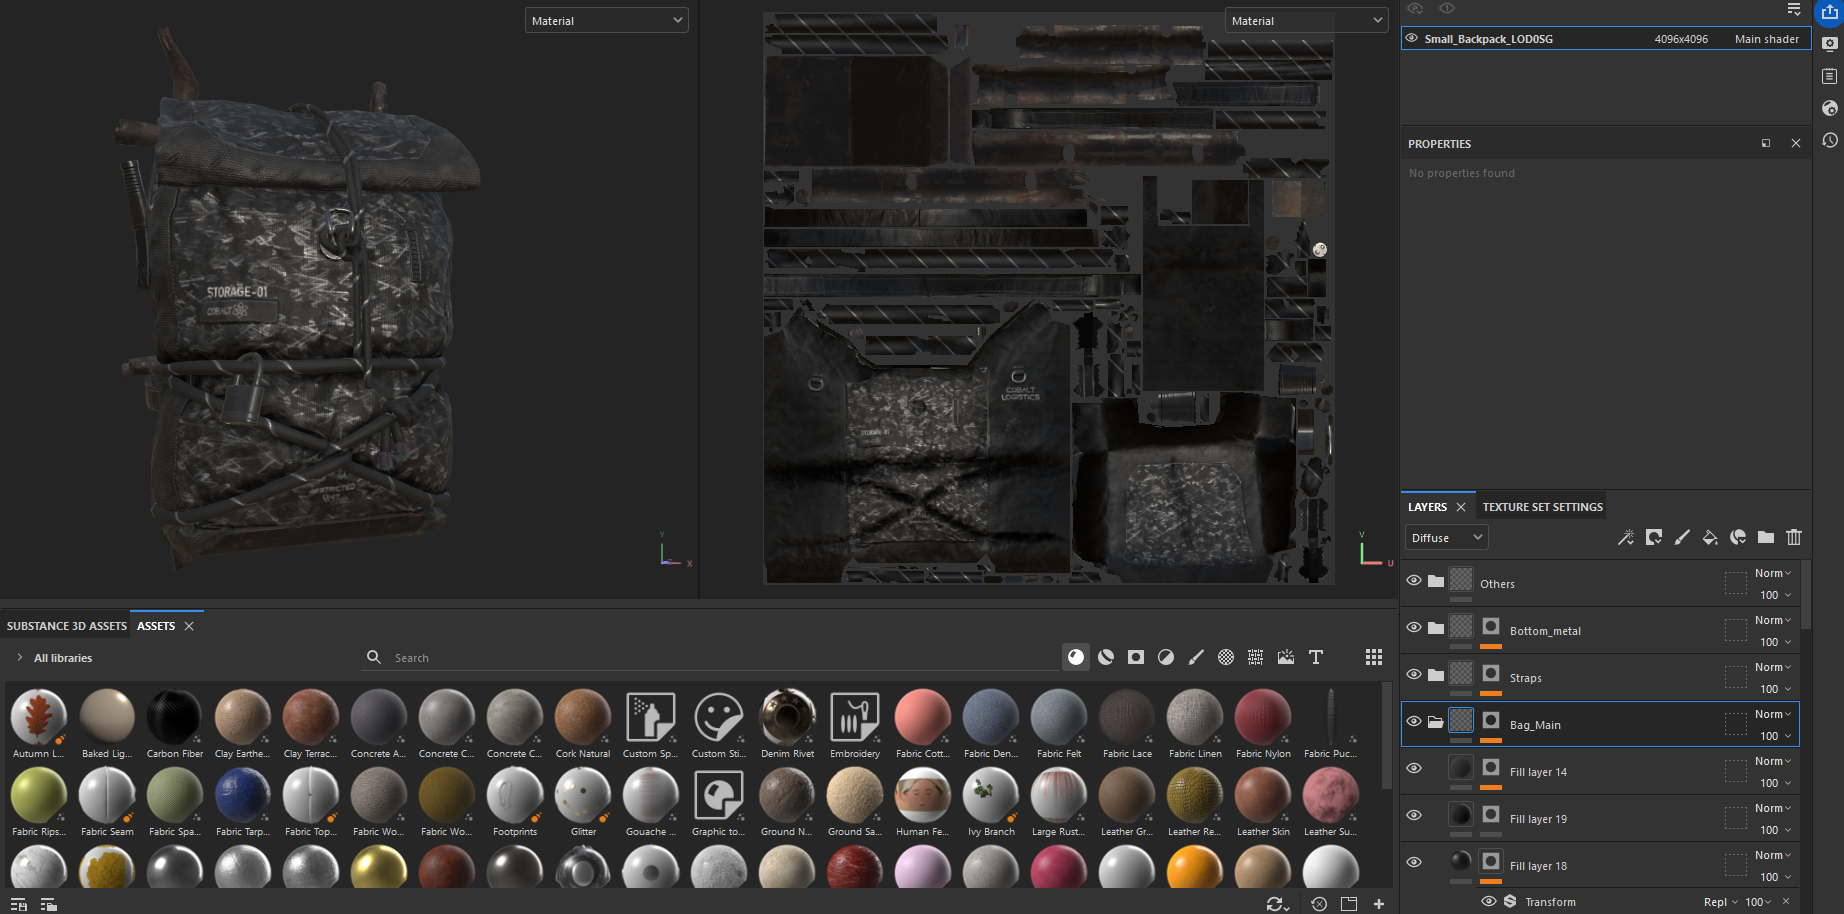This screenshot has height=914, width=1844.
Task: Click the Add smart material icon in Layers
Action: [x=1738, y=537]
